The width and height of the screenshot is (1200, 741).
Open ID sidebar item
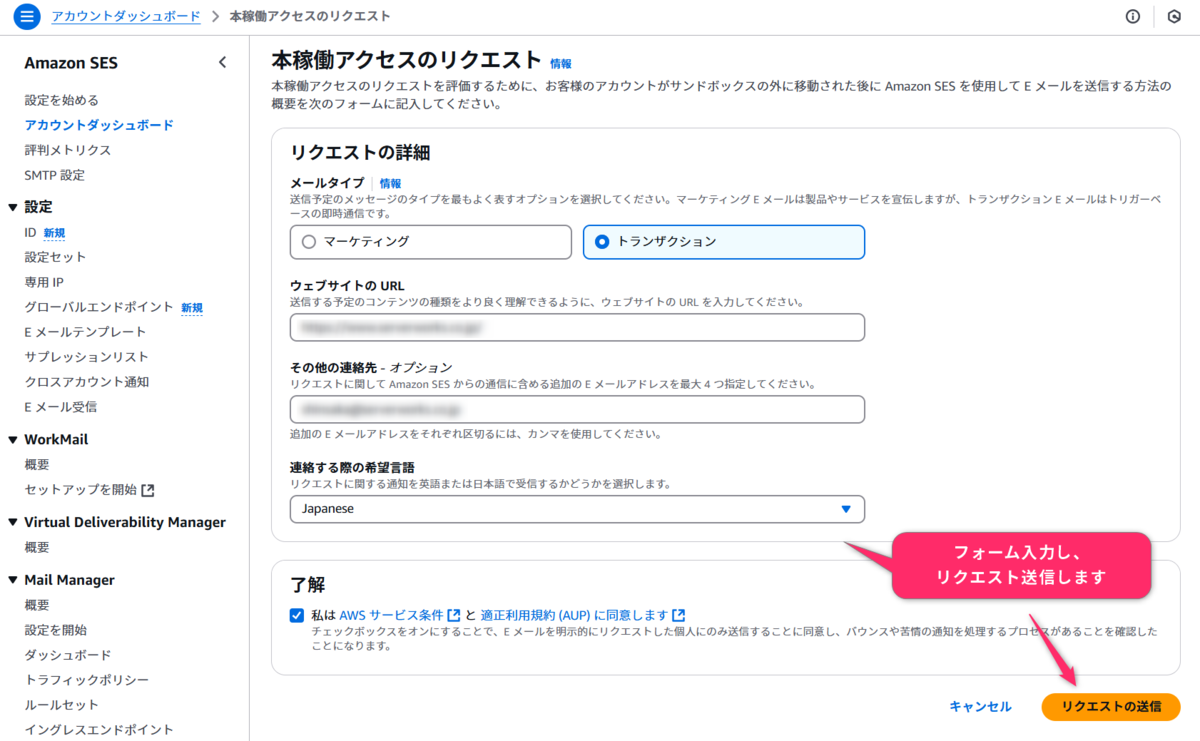pos(30,233)
